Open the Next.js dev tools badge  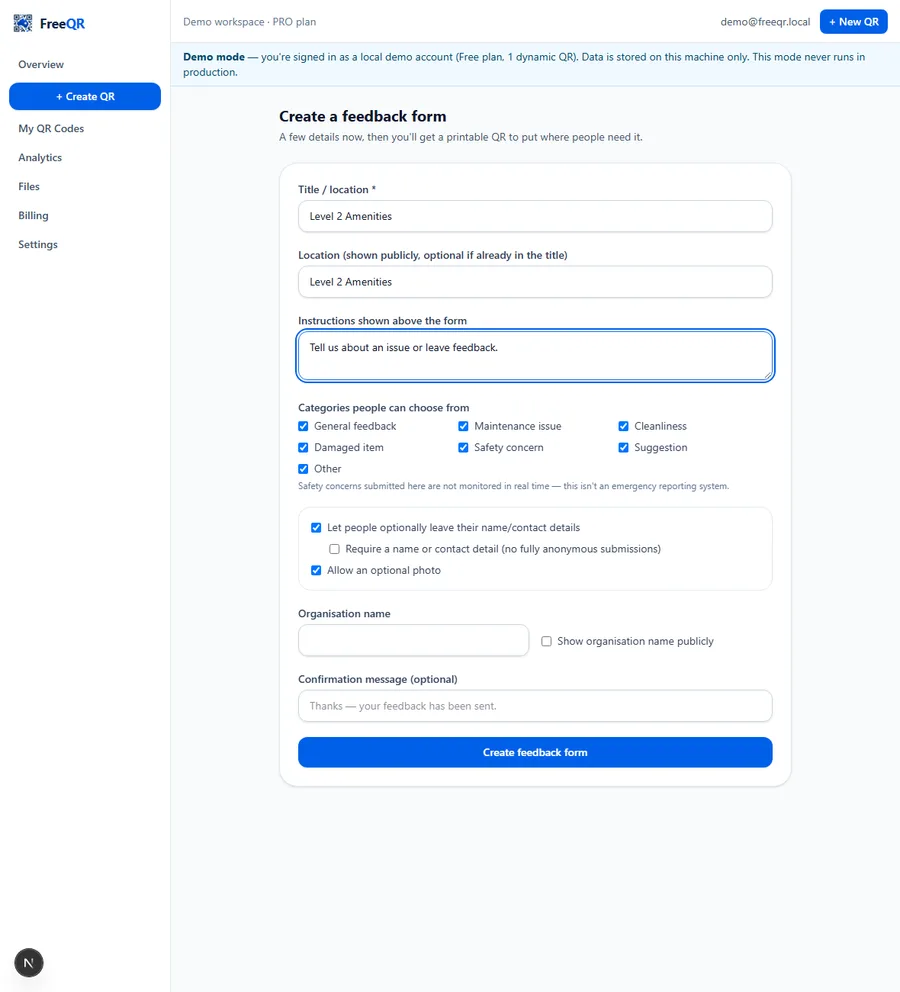(x=28, y=962)
